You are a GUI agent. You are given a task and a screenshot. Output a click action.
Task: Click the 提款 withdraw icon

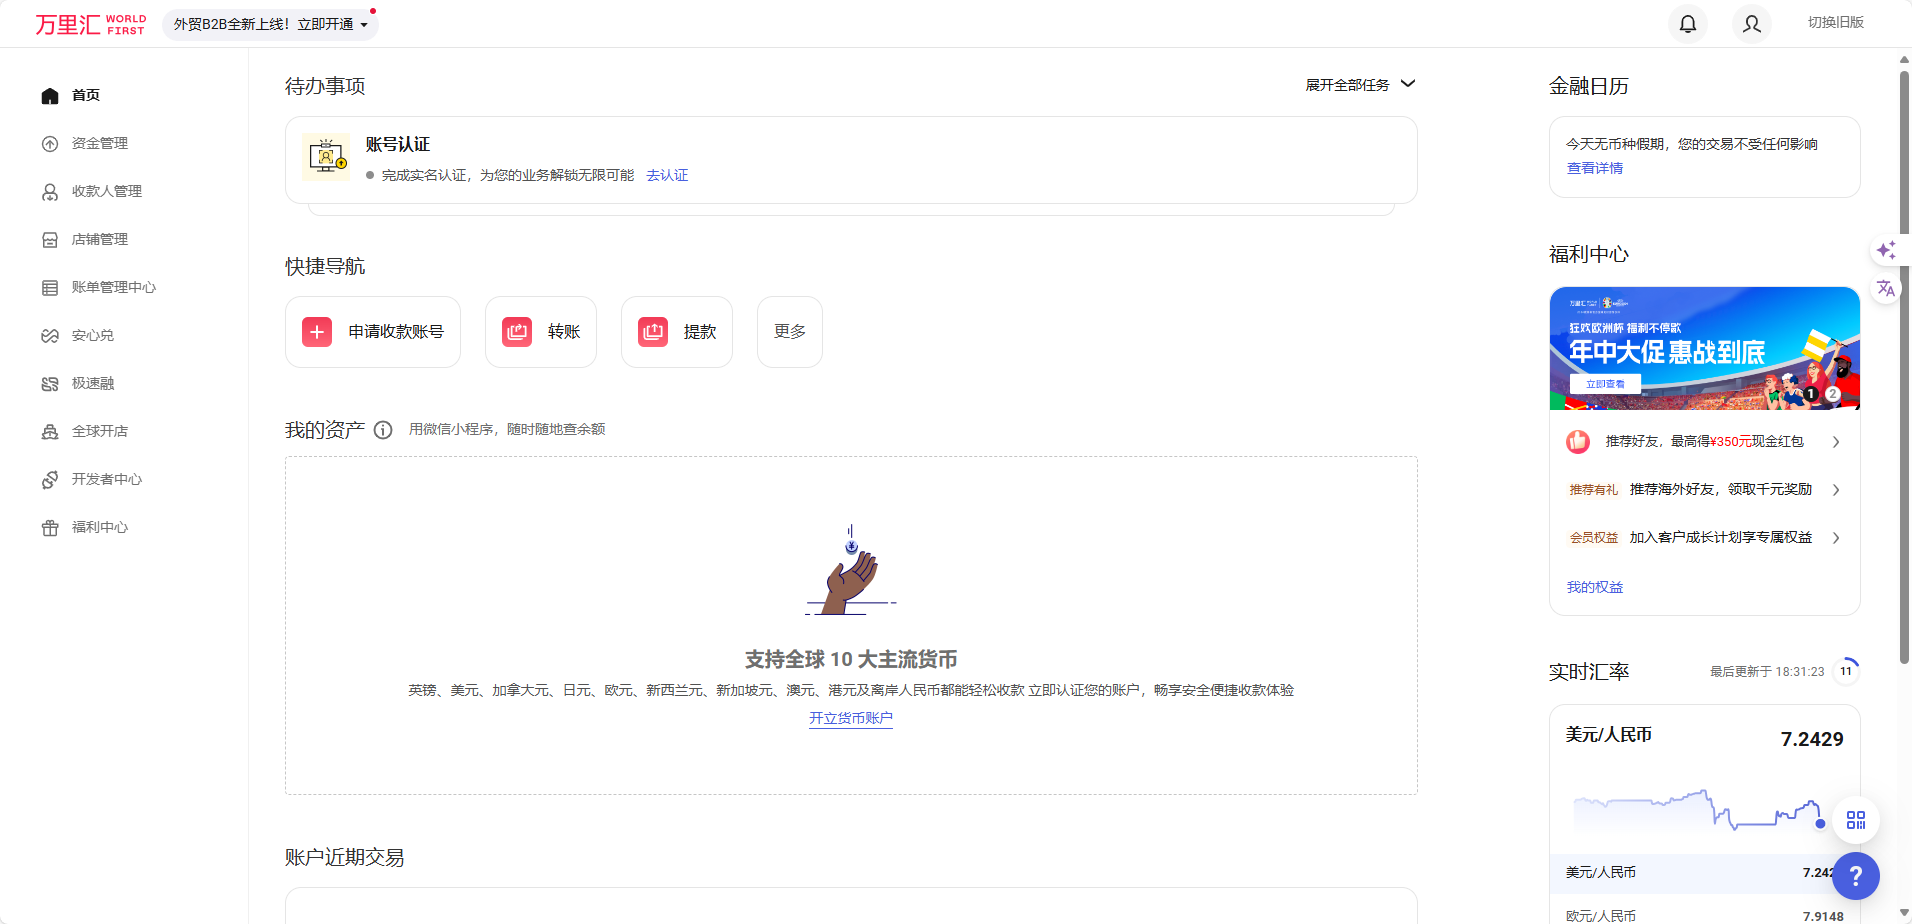click(x=653, y=332)
